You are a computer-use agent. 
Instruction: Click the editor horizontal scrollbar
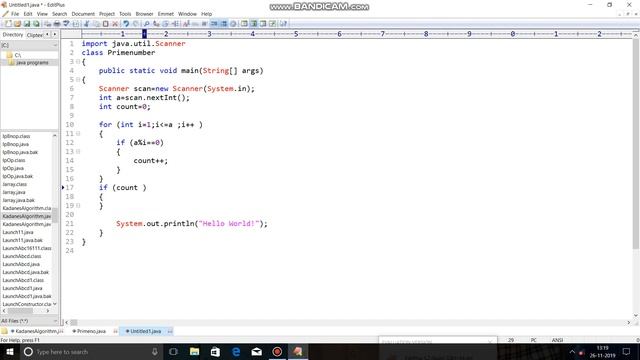pos(73,322)
